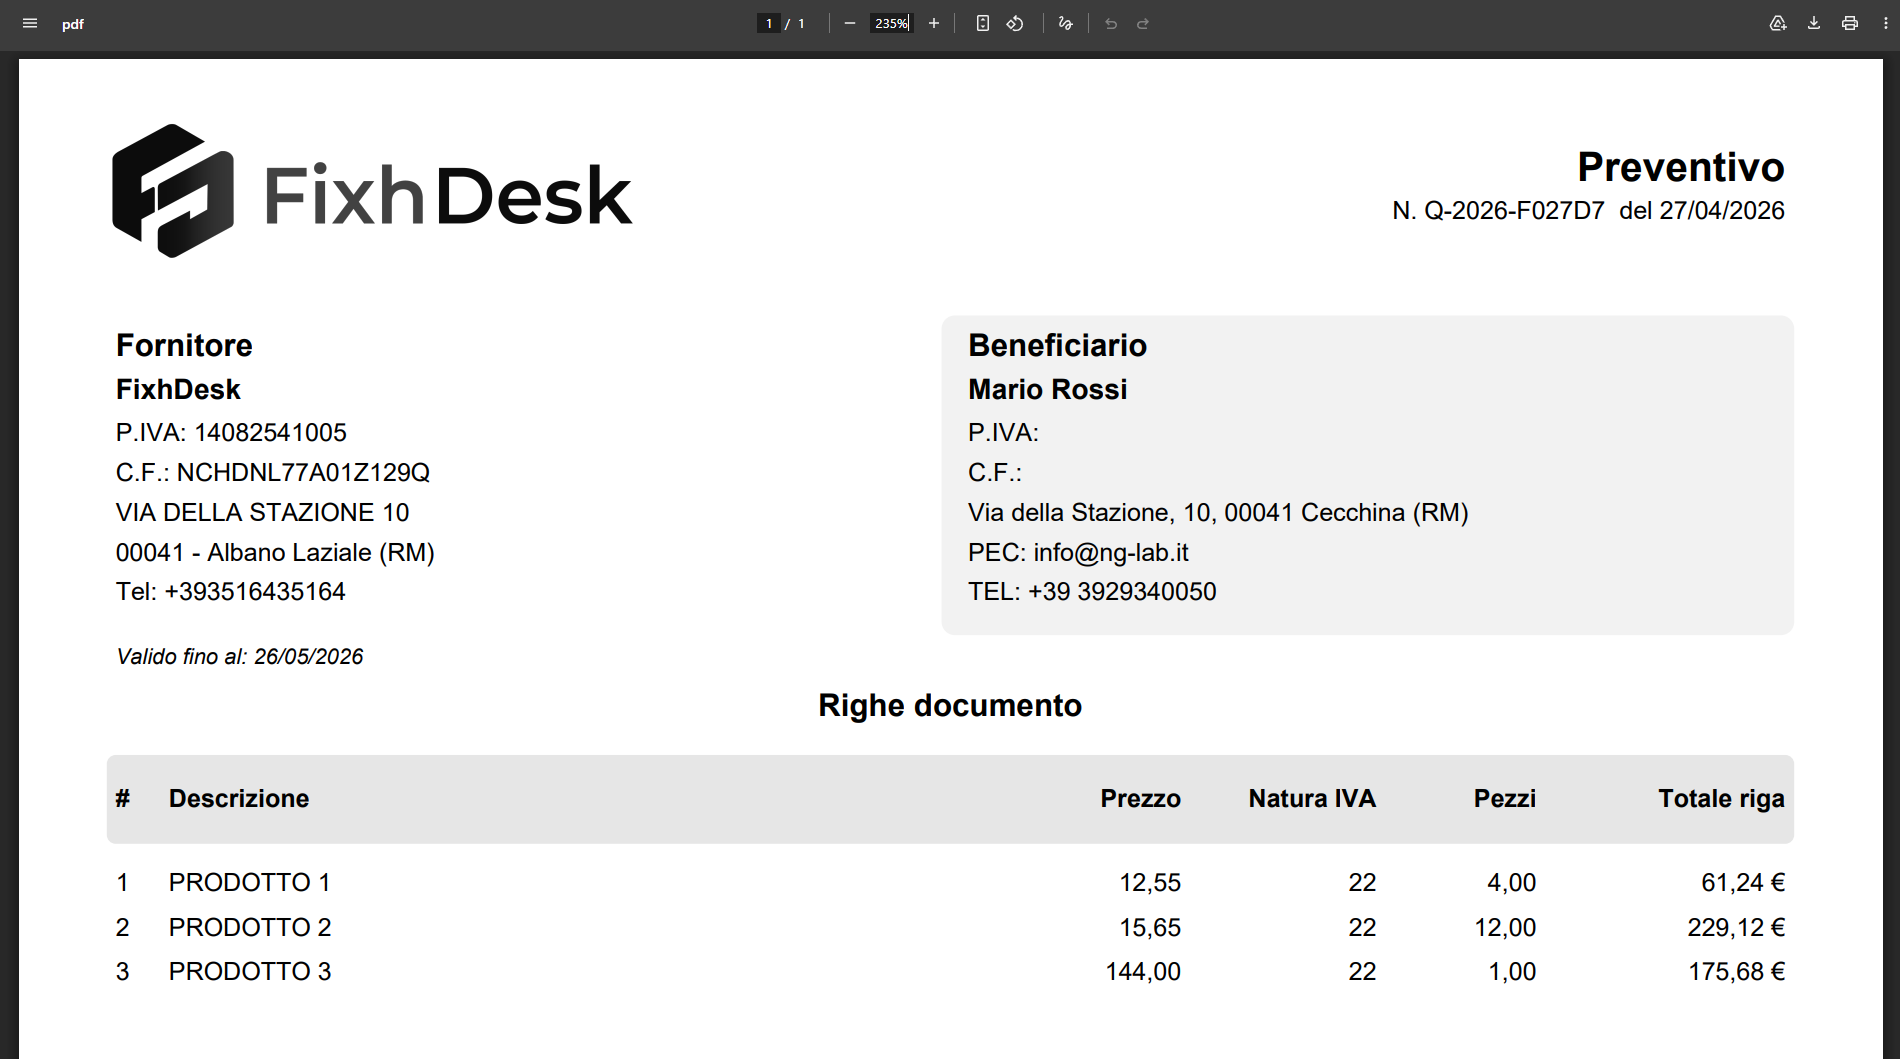
Task: Click quote number 'N. Q-2026-F027D7'
Action: pos(1498,211)
